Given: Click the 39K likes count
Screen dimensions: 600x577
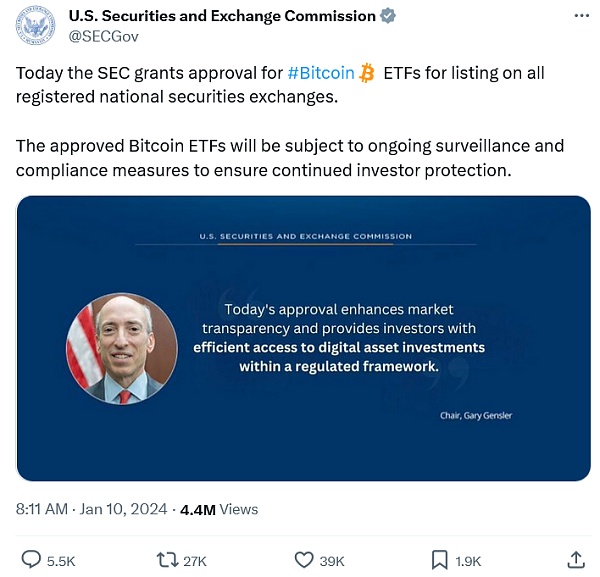Looking at the screenshot, I should 333,560.
